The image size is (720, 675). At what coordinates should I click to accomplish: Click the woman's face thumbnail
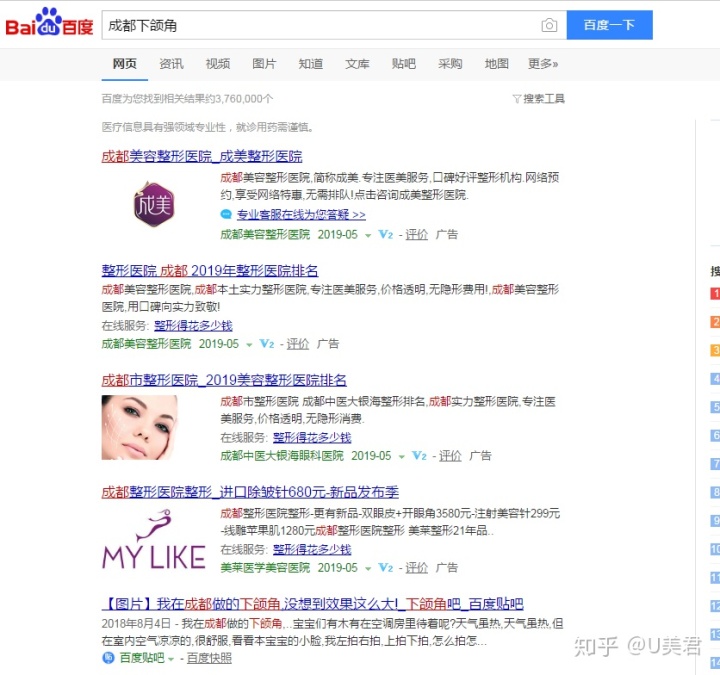(140, 428)
